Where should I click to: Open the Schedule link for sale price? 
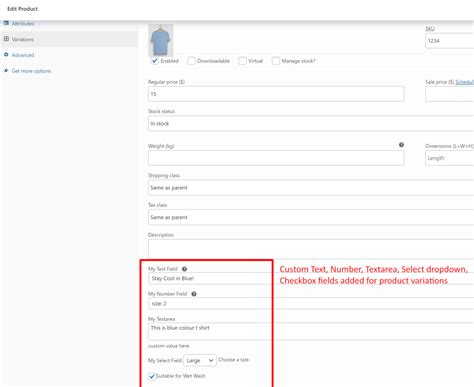click(464, 82)
